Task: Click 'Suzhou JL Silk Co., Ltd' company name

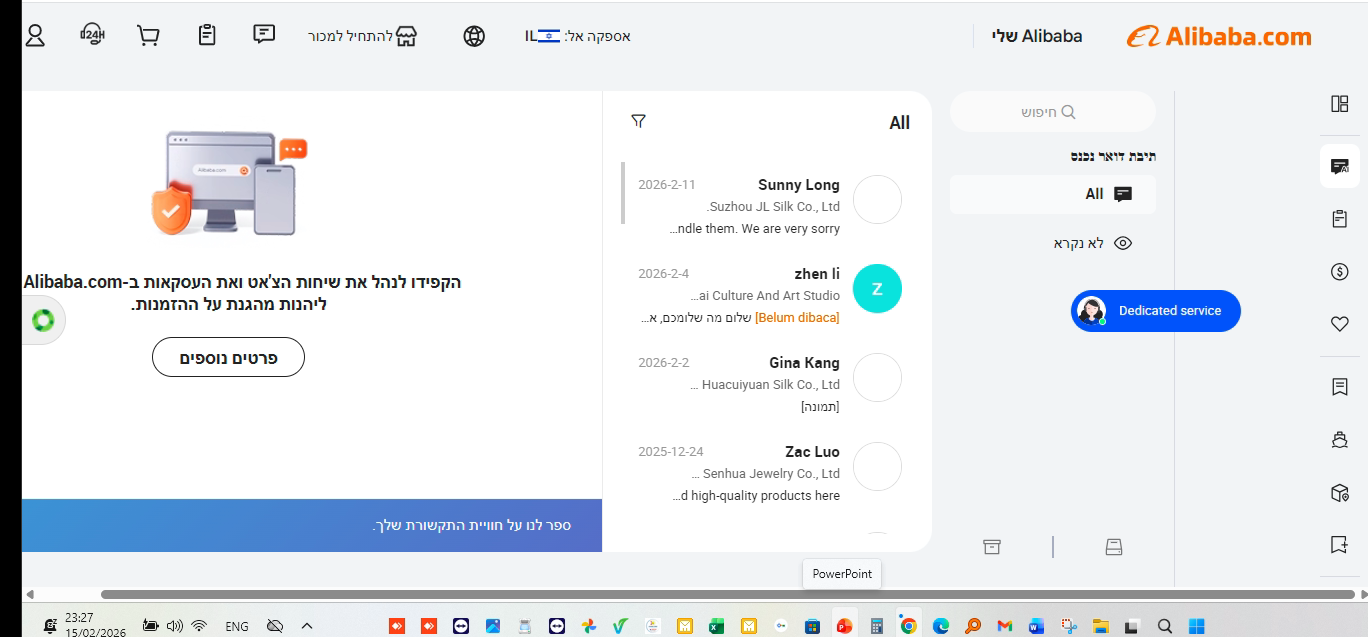Action: [773, 207]
